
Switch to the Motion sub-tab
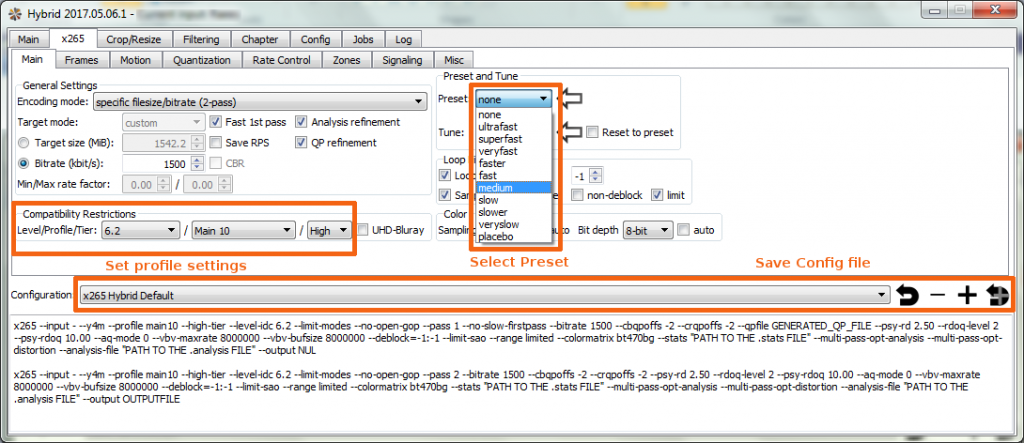pyautogui.click(x=135, y=60)
